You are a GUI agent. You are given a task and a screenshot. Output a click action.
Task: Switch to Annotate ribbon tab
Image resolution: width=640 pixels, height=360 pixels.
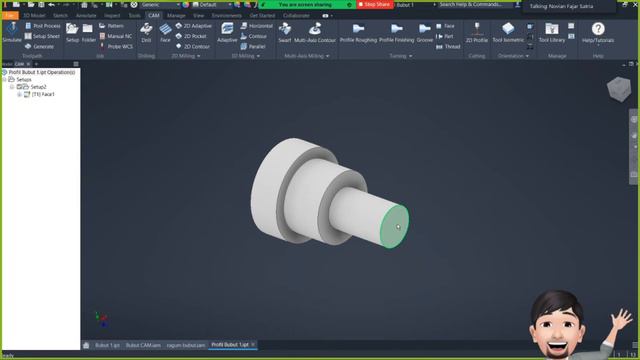pyautogui.click(x=86, y=16)
